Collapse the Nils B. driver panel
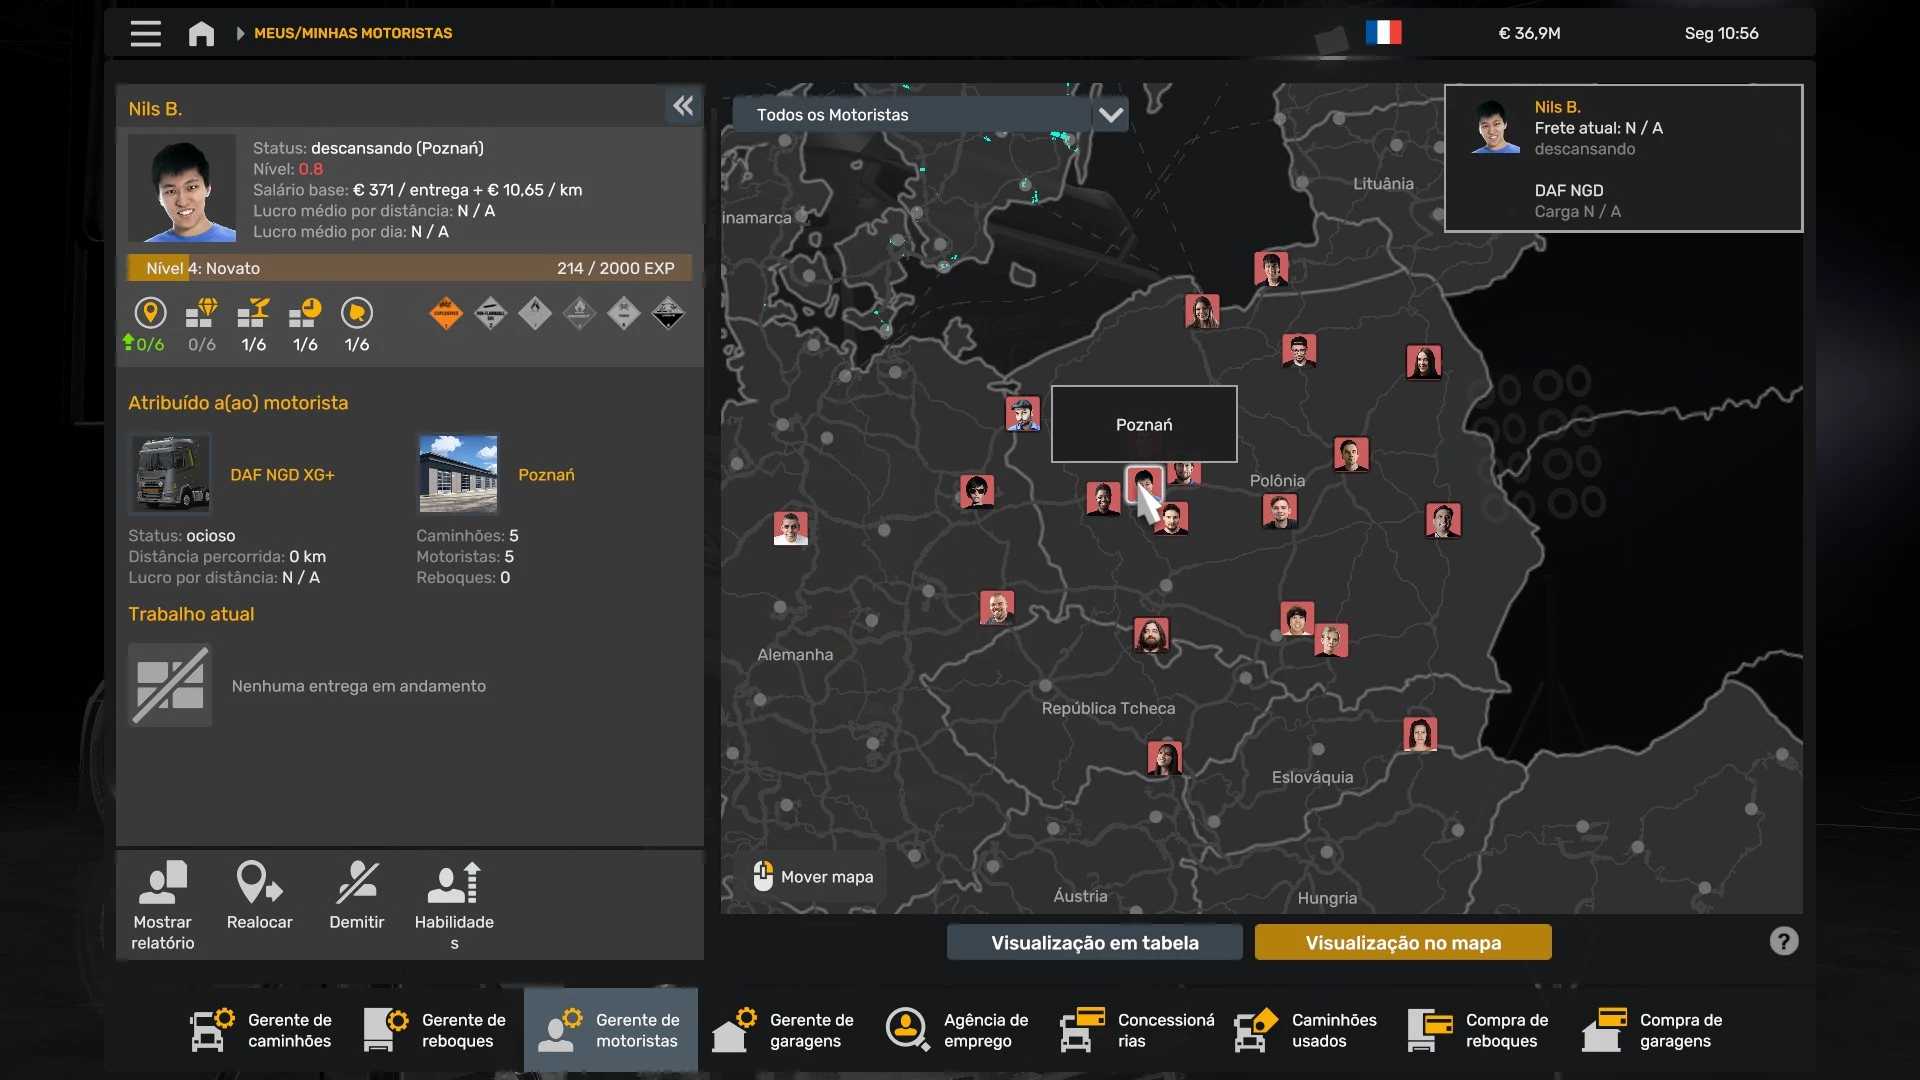Image resolution: width=1920 pixels, height=1080 pixels. 683,106
